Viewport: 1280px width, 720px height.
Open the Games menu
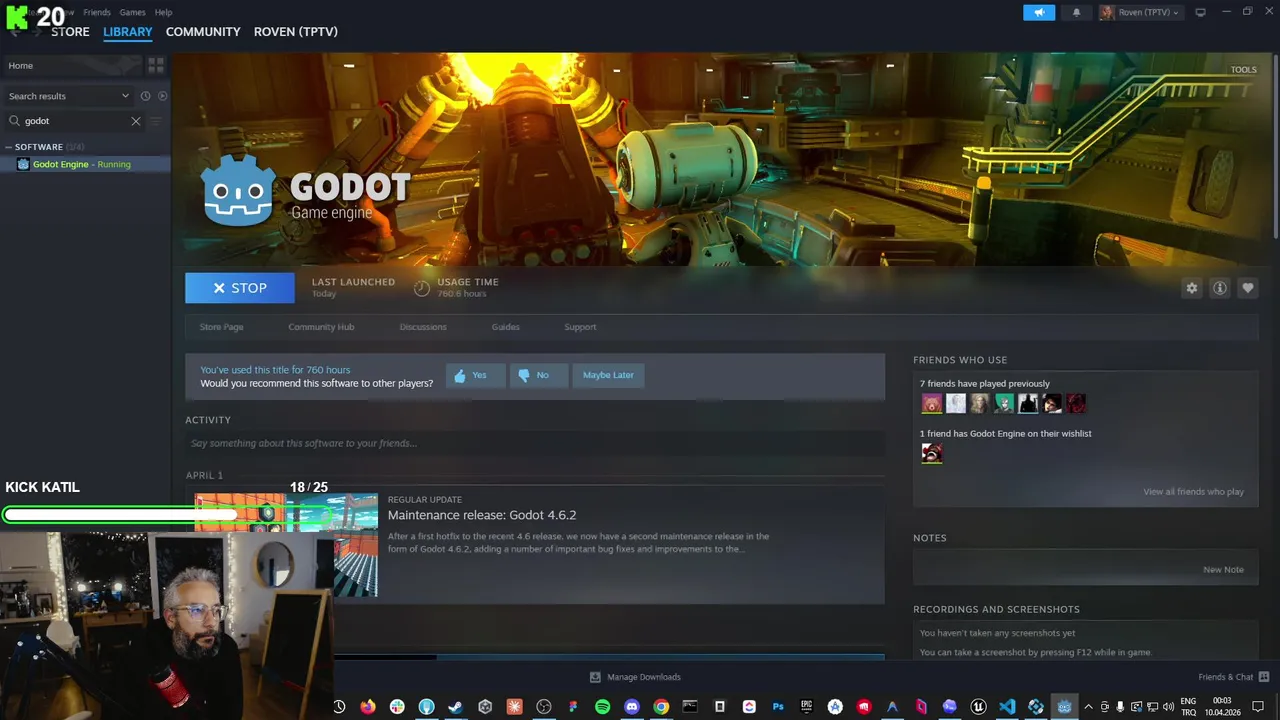coord(132,12)
